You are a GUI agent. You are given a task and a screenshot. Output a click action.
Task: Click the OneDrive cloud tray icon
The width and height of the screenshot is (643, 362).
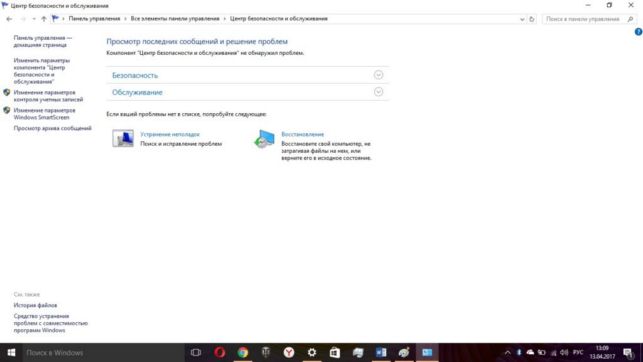click(530, 353)
